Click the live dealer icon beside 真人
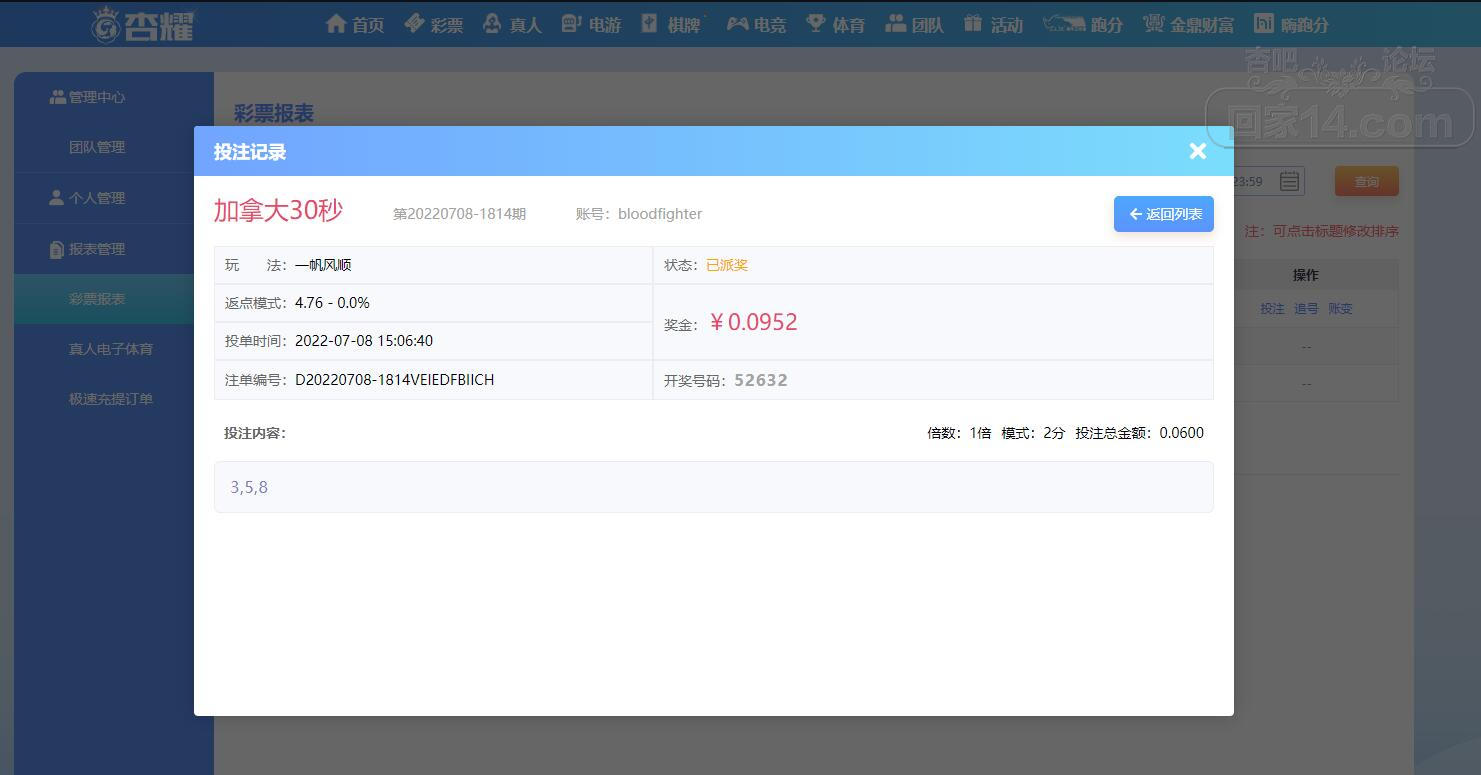The width and height of the screenshot is (1481, 775). (491, 23)
